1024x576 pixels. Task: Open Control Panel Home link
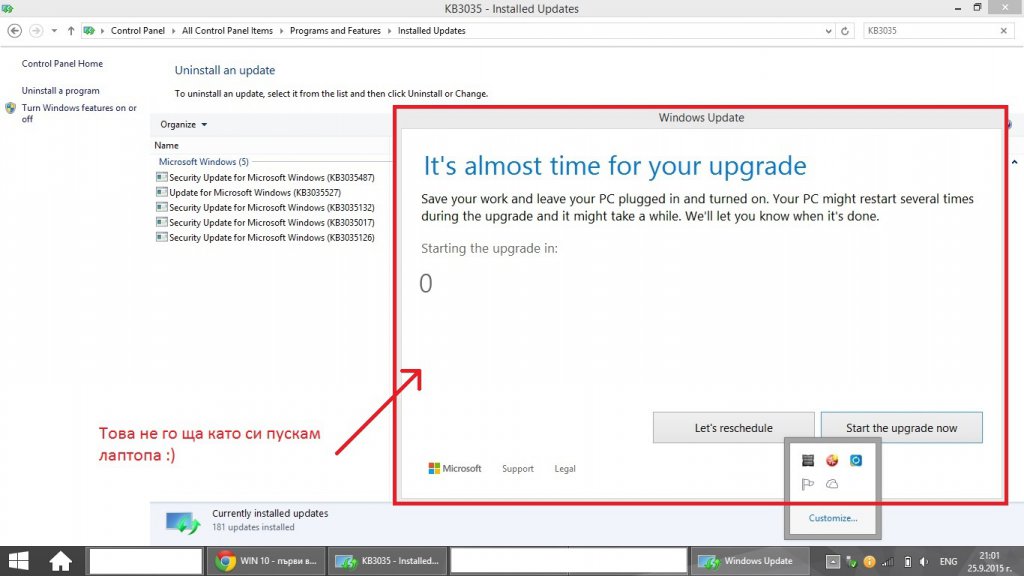62,63
